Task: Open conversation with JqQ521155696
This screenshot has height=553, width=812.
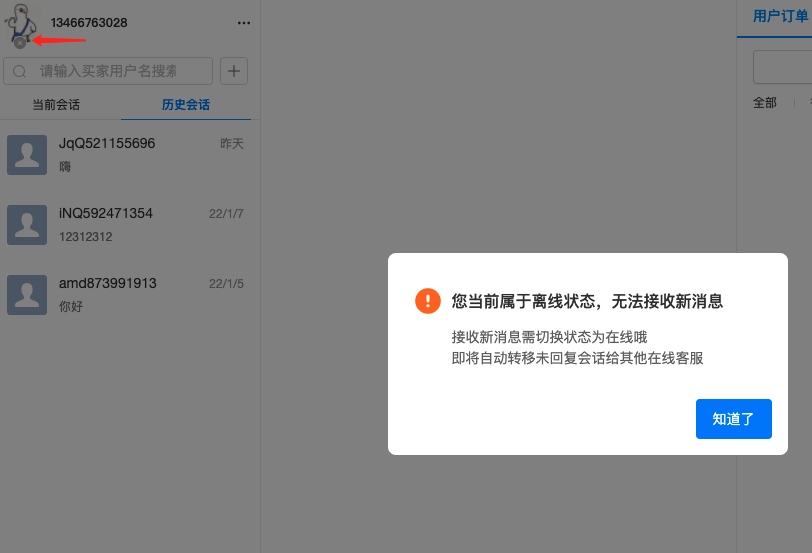Action: click(150, 155)
